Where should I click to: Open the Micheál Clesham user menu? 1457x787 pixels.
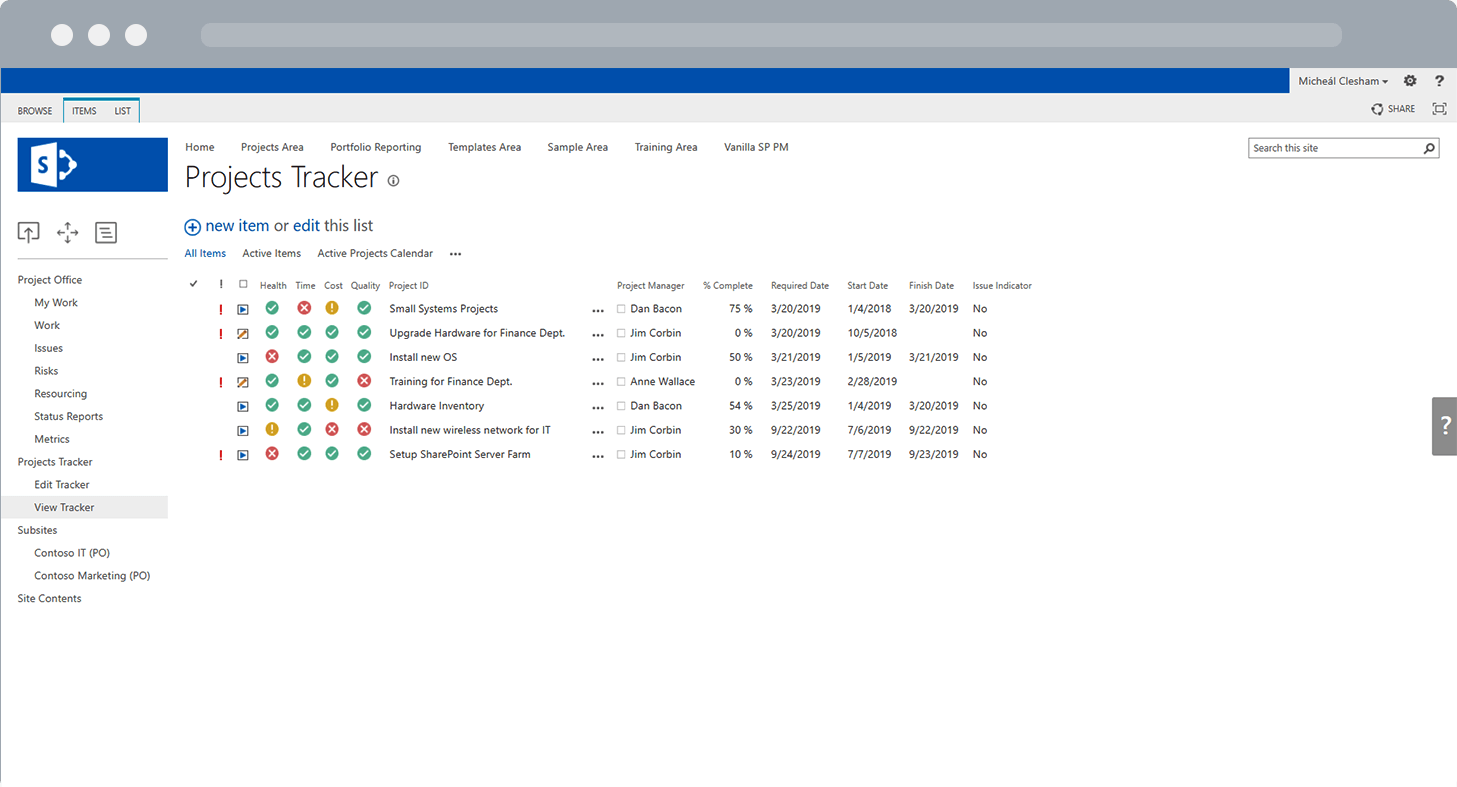tap(1343, 81)
